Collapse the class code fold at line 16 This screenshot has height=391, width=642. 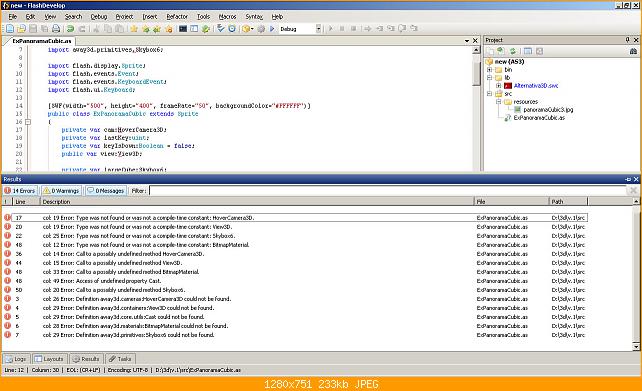pyautogui.click(x=28, y=122)
